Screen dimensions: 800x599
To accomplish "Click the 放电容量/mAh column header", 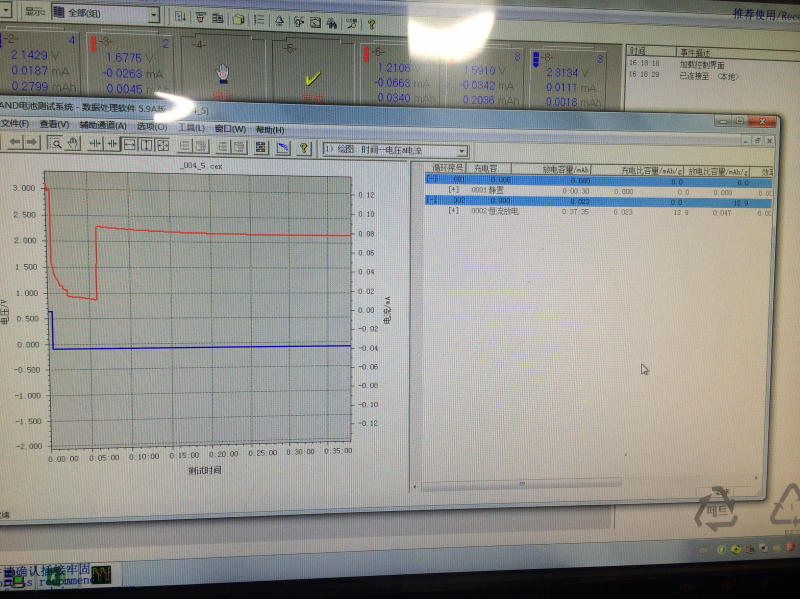I will click(x=553, y=169).
